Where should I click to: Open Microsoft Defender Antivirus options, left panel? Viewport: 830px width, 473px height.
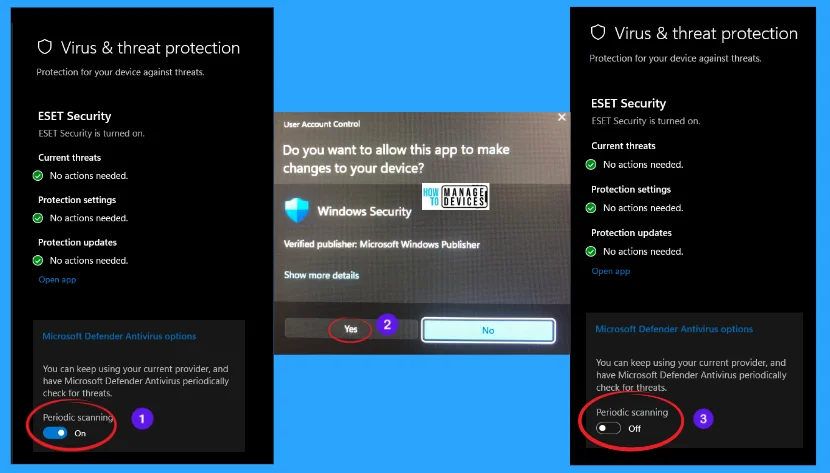click(x=119, y=336)
